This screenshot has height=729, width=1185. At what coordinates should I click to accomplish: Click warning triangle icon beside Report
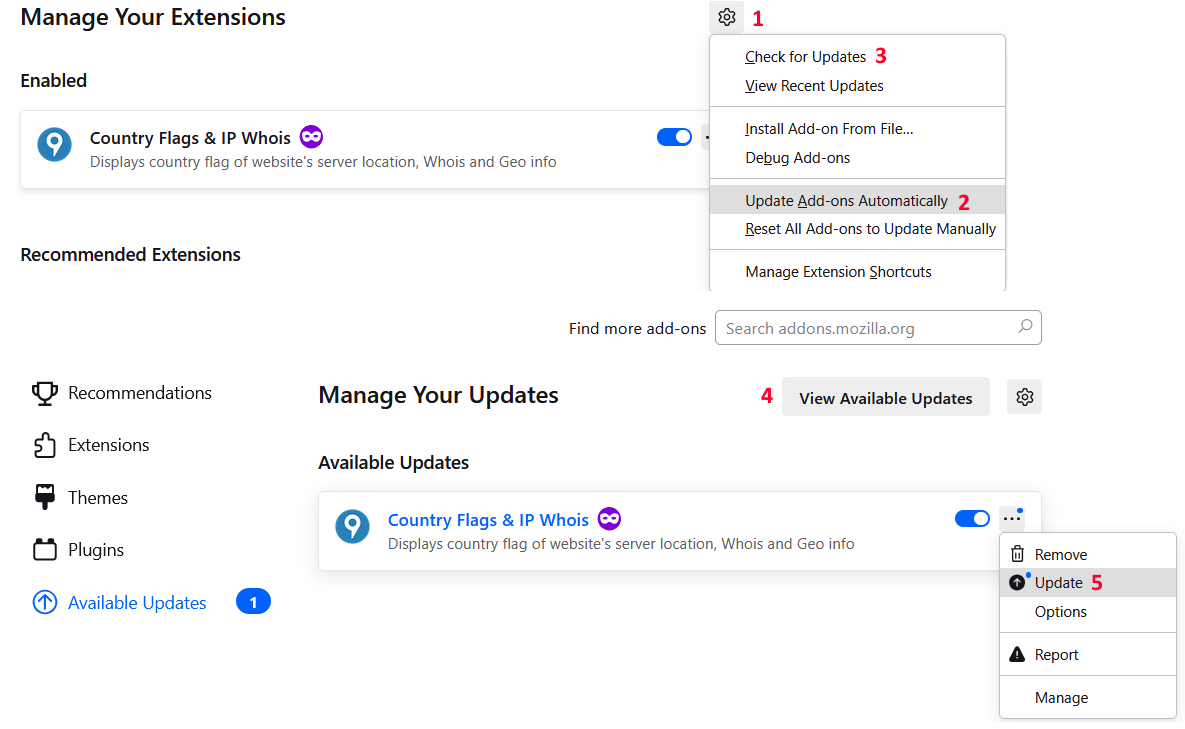(x=1017, y=654)
